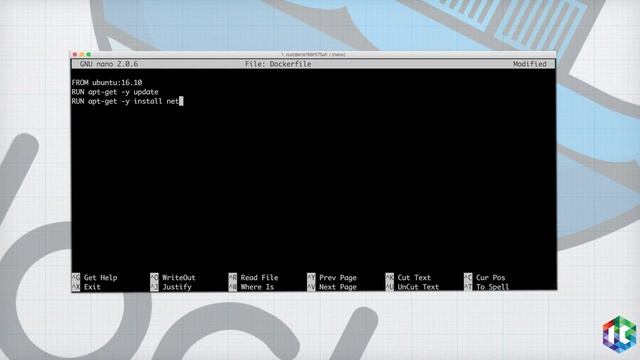Click the ^X Exit shortcut
The height and width of the screenshot is (360, 640).
click(x=86, y=287)
